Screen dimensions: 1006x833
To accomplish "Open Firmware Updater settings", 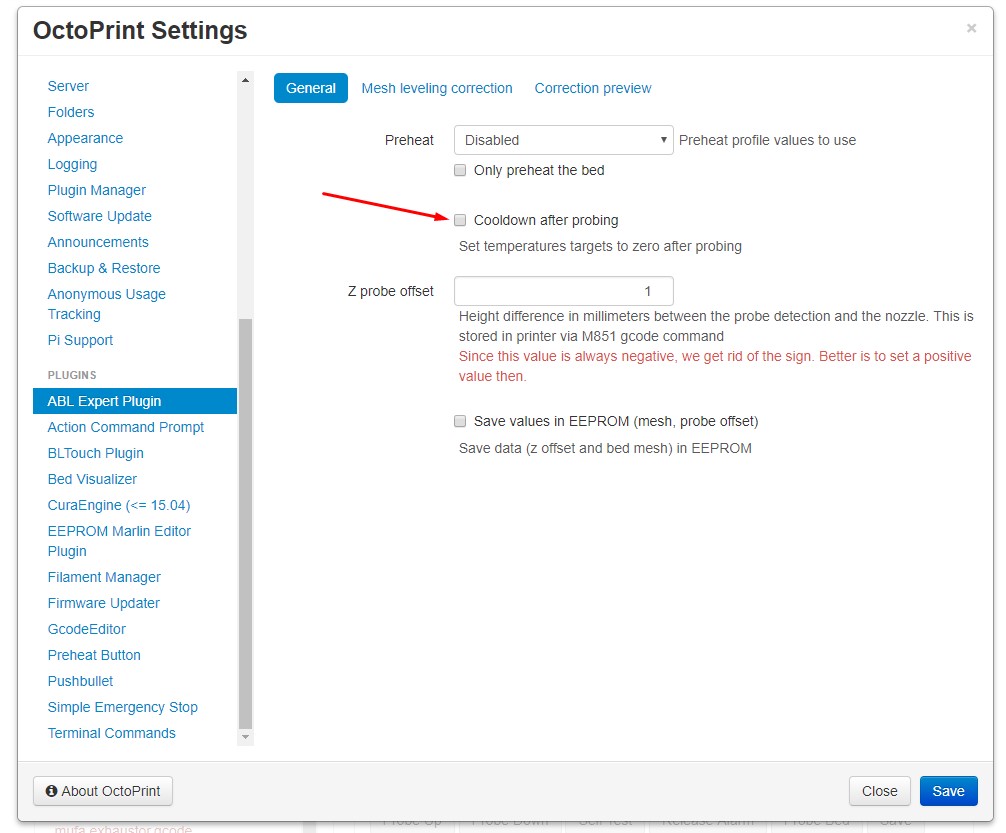I will click(104, 603).
